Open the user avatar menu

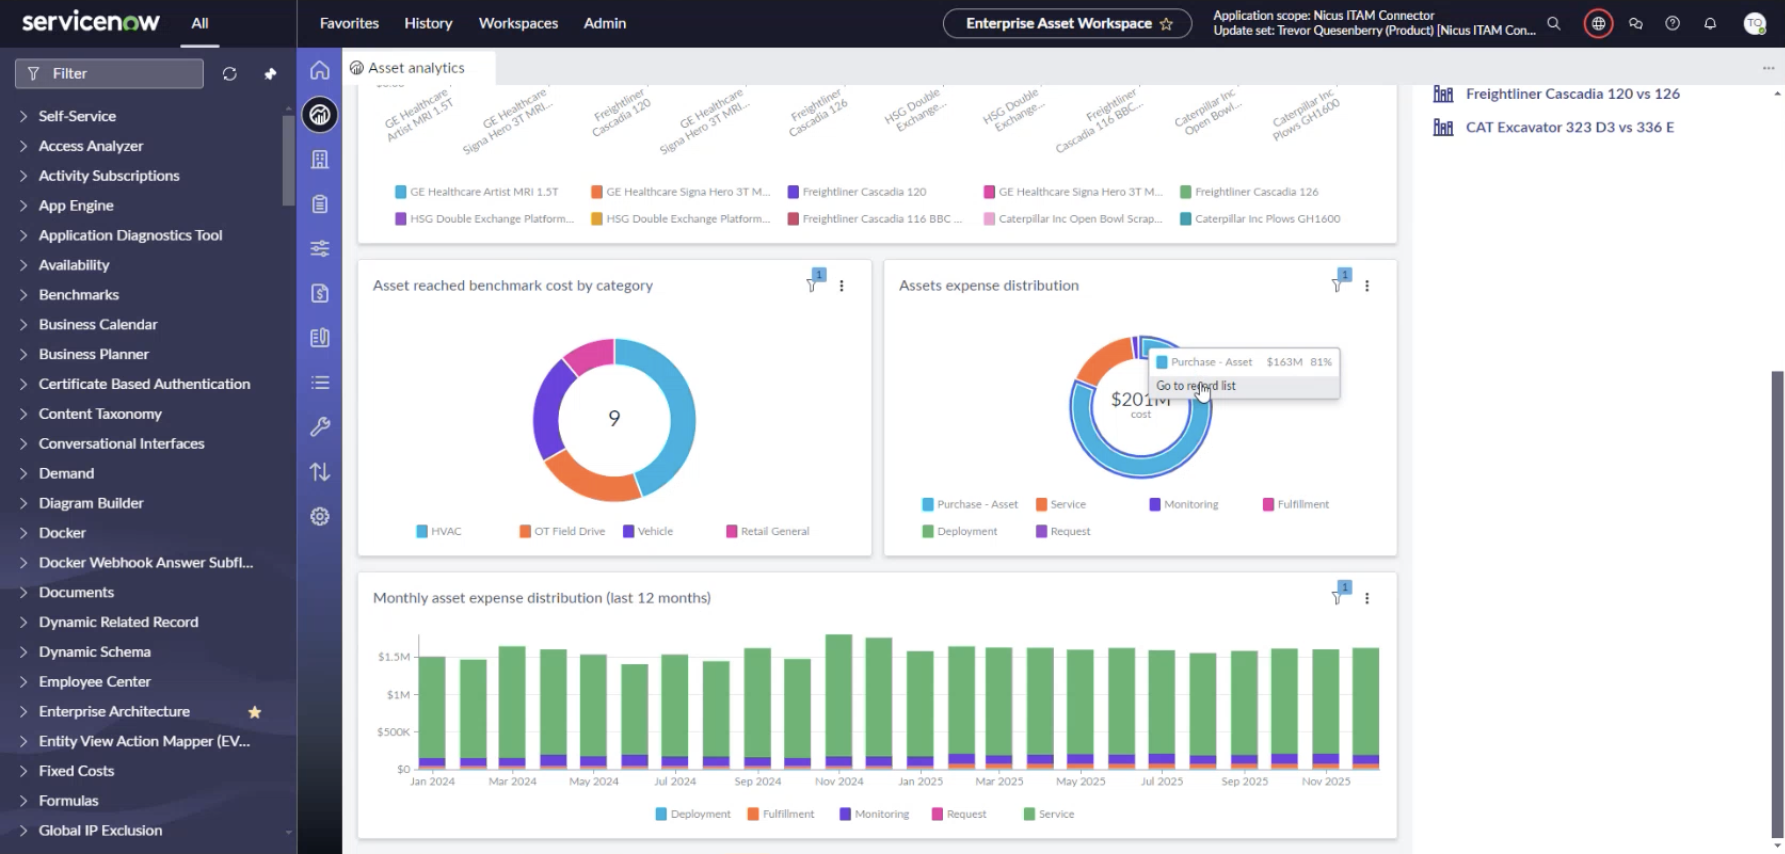point(1755,23)
